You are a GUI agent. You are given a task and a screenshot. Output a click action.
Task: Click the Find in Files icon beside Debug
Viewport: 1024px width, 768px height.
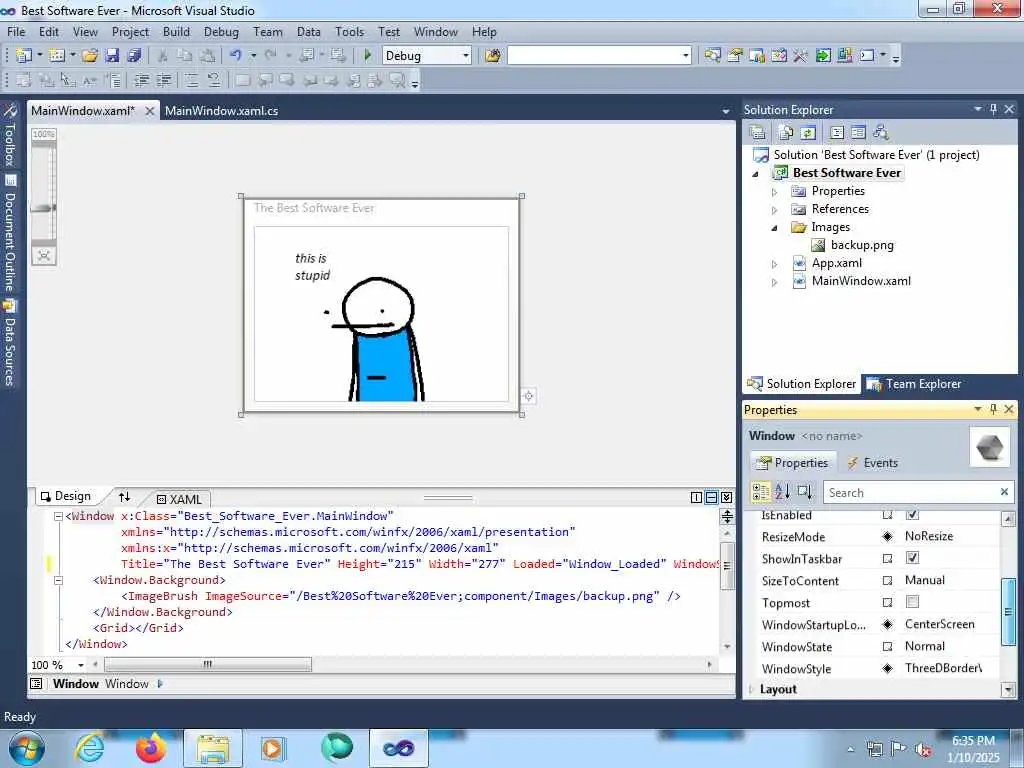[x=492, y=56]
